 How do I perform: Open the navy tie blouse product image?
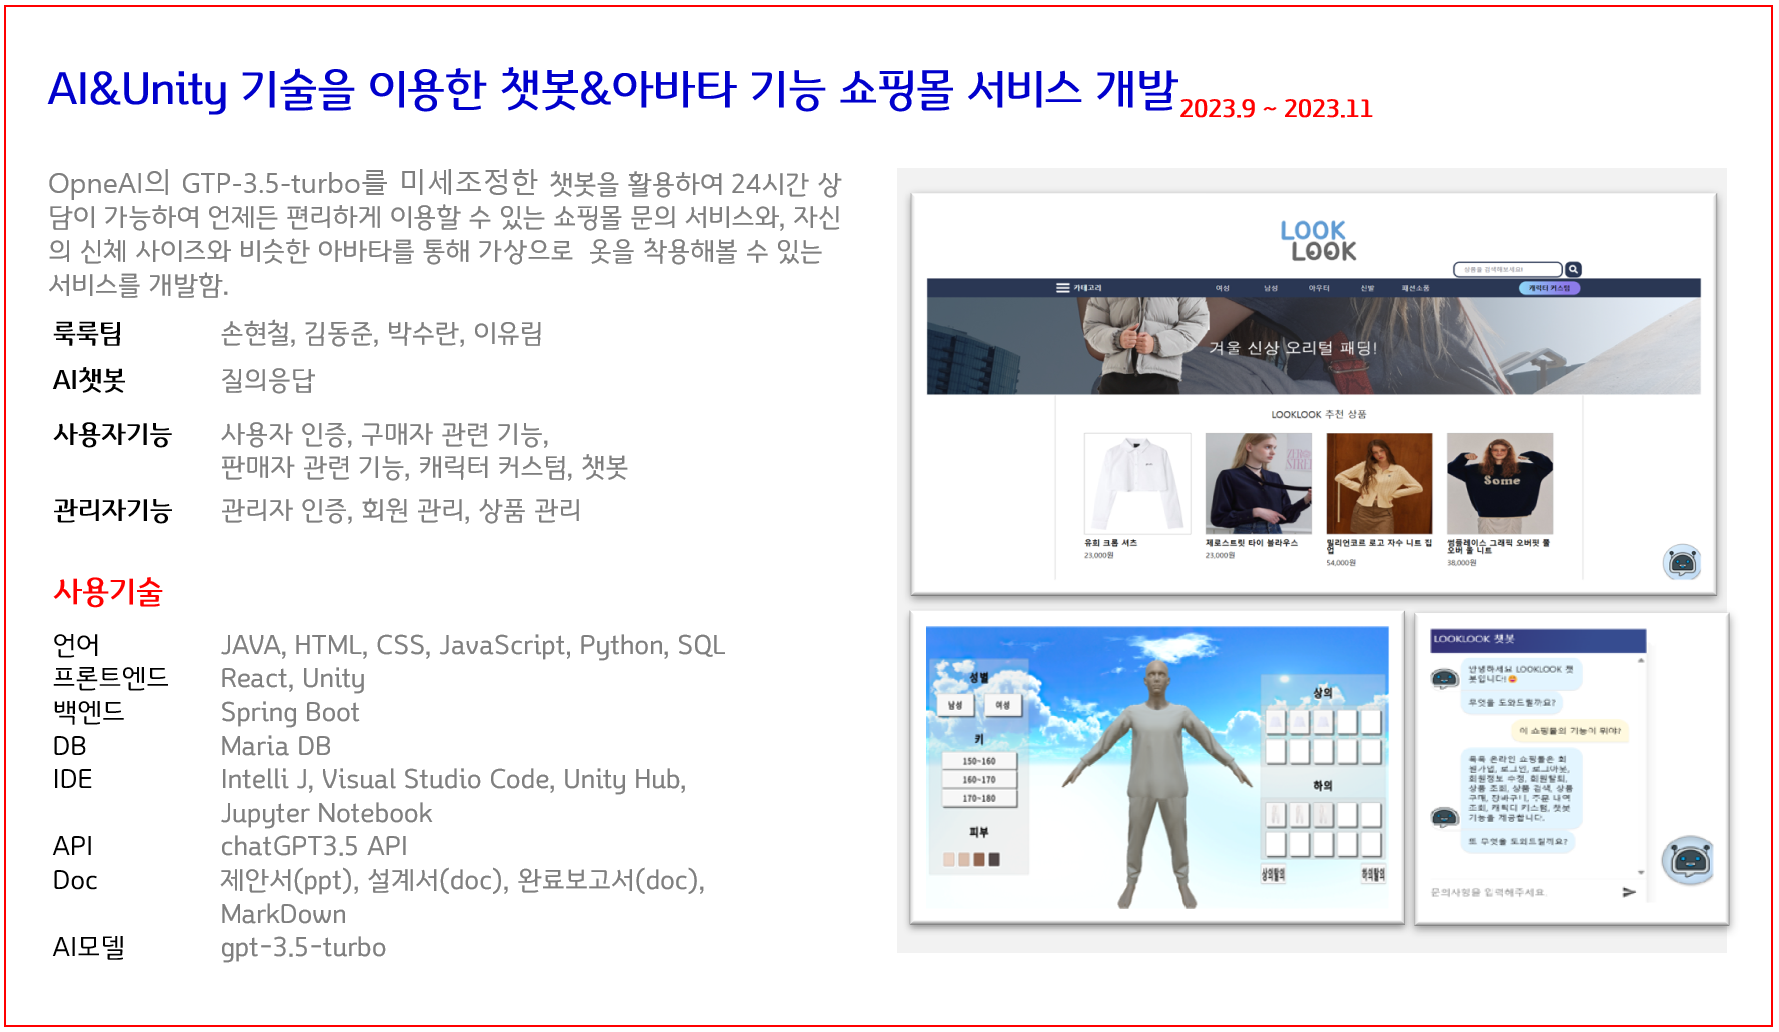[1259, 483]
